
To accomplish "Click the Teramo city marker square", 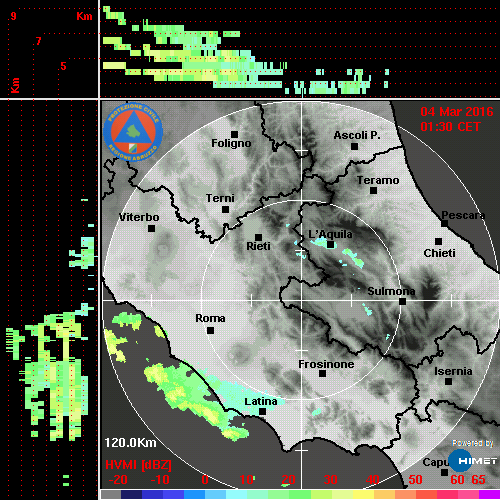I will click(x=373, y=191).
